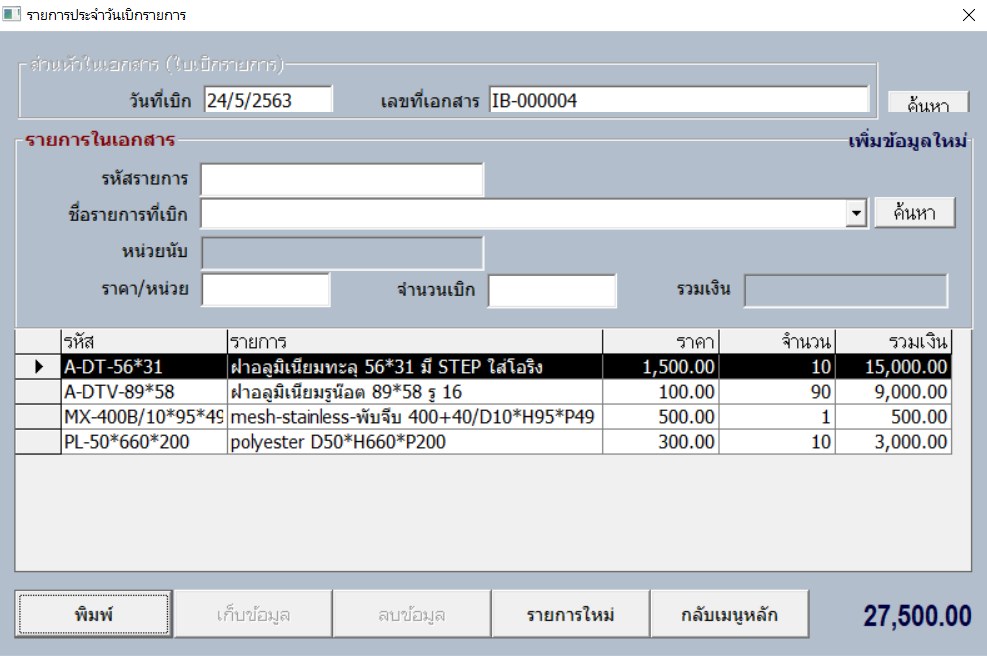This screenshot has height=656, width=987.
Task: Click the เพิ่มข้อมูลใหม่ label
Action: click(x=907, y=141)
